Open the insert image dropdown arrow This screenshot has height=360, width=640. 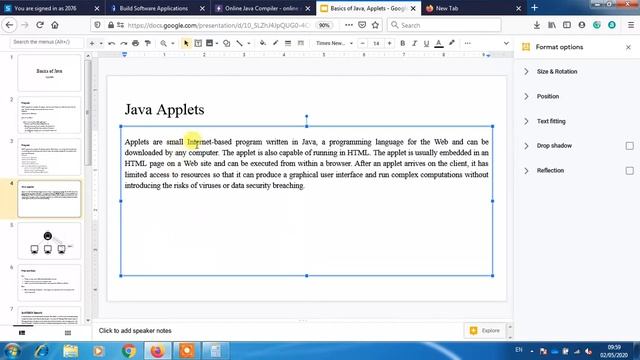[x=217, y=43]
